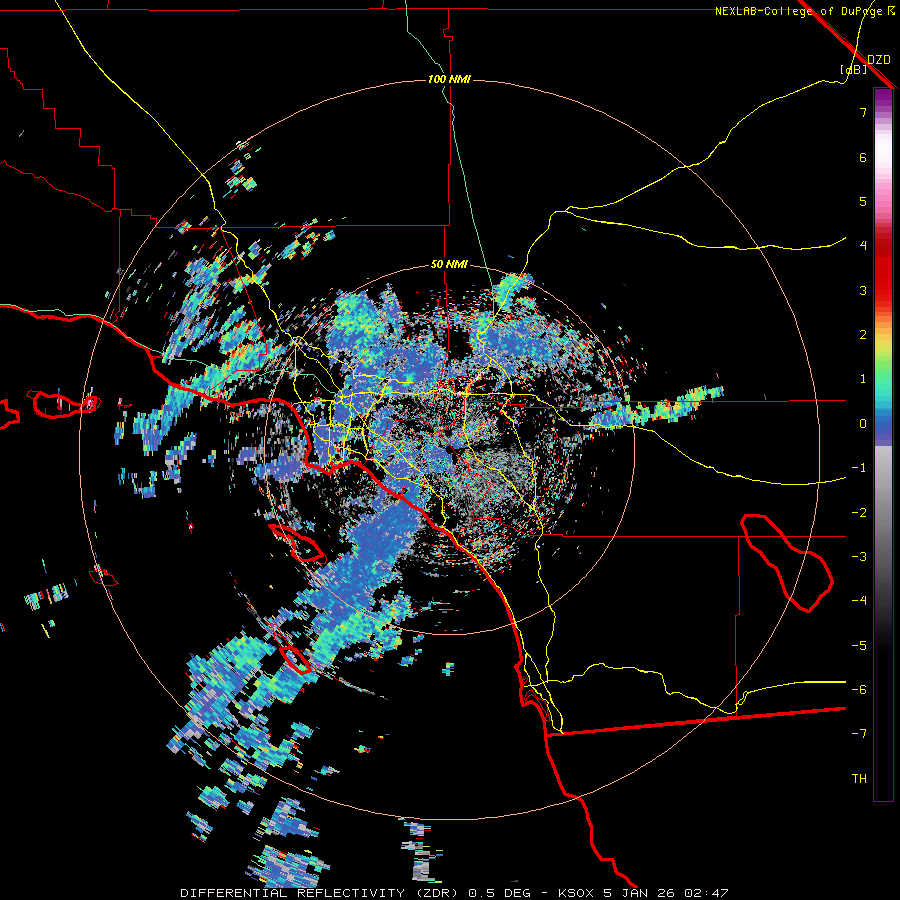This screenshot has width=900, height=900.
Task: Click the (ZDR) abbreviation in the caption
Action: [x=436, y=893]
